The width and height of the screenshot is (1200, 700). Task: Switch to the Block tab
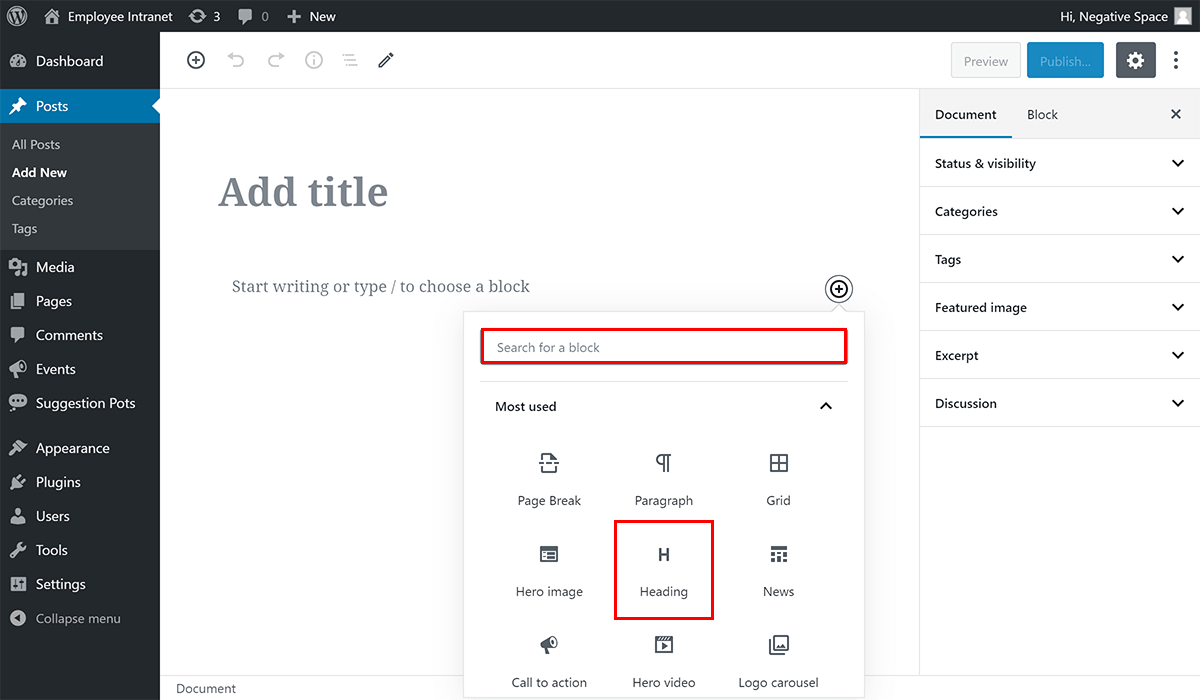1042,114
